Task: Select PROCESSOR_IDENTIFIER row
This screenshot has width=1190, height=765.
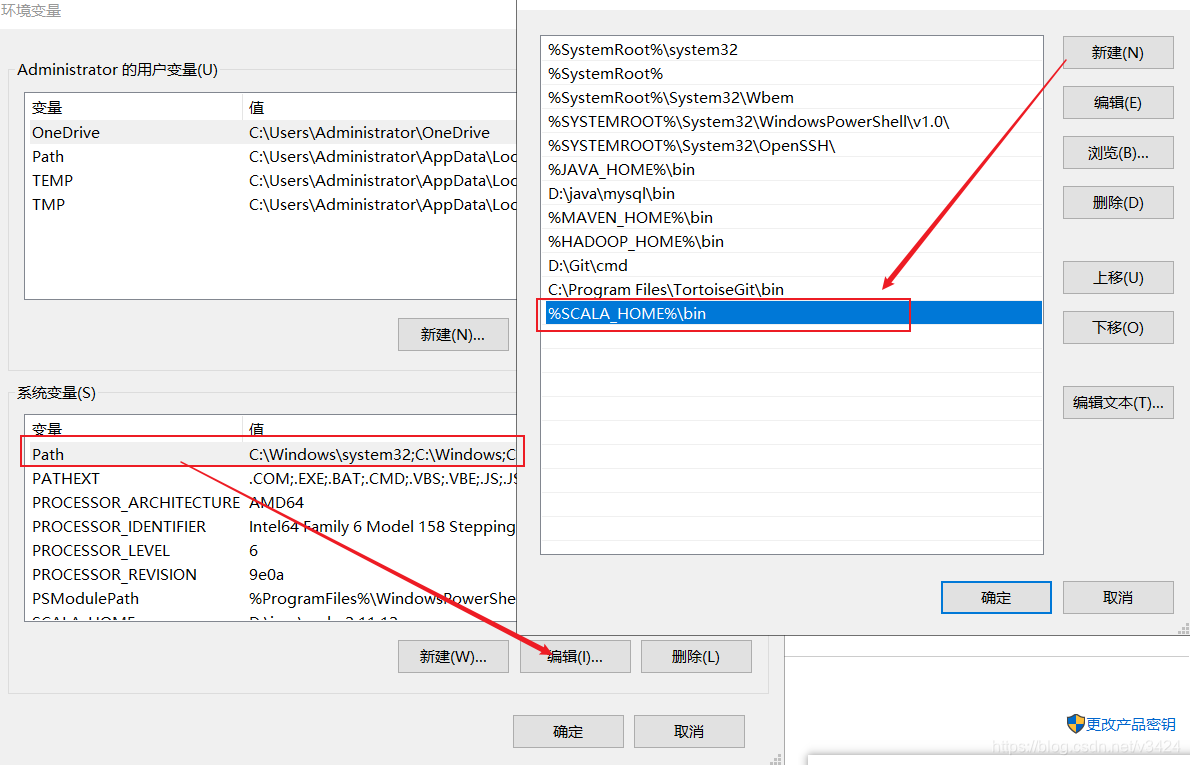Action: [x=272, y=527]
